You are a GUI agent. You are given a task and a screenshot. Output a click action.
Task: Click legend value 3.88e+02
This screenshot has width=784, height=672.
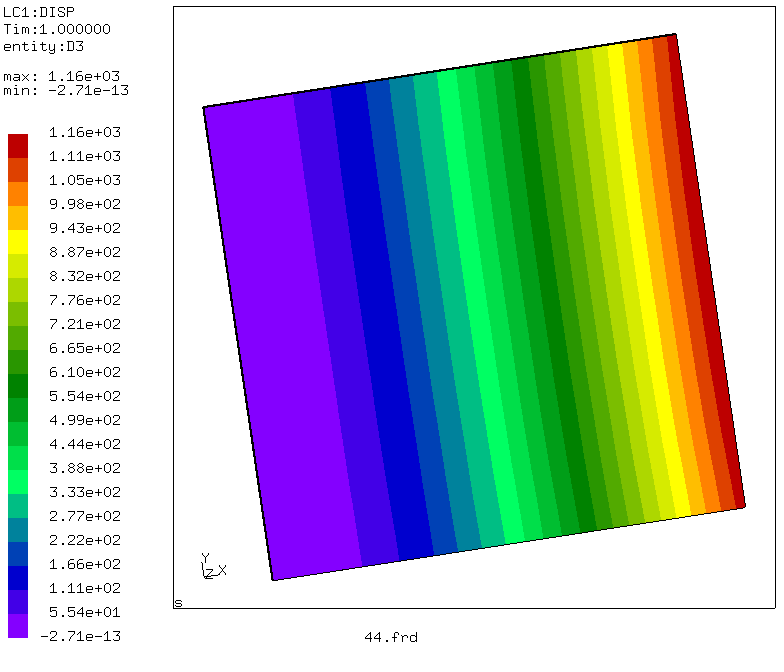[x=85, y=468]
